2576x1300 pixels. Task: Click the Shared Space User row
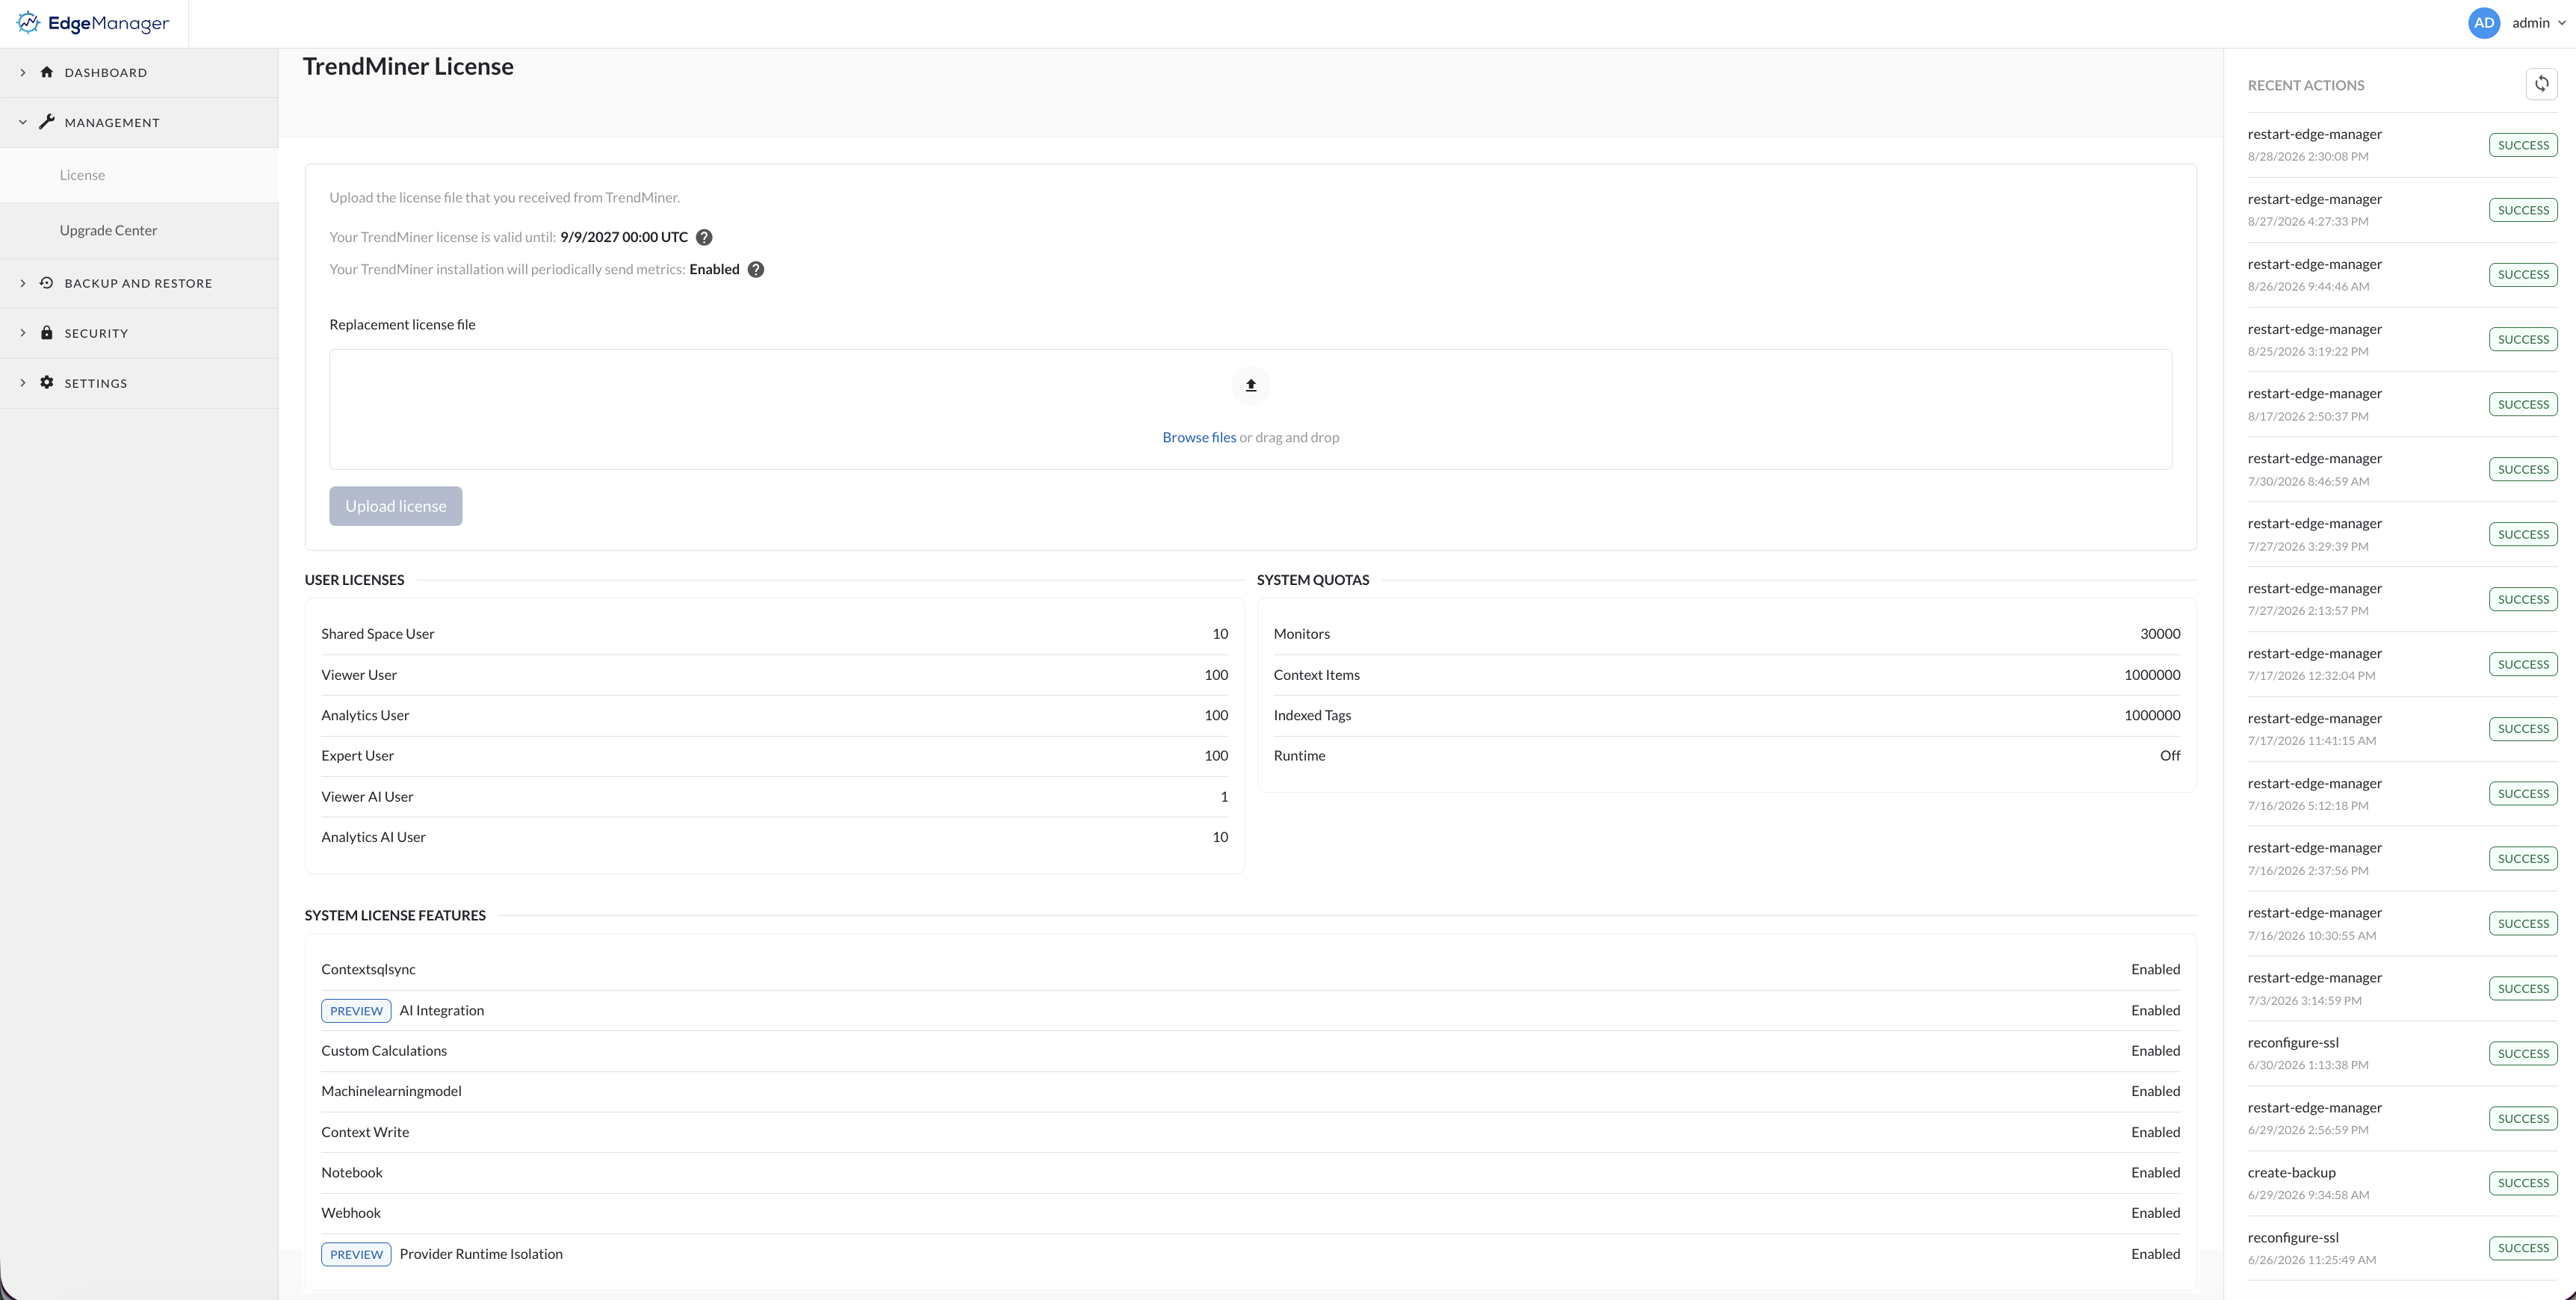point(774,634)
